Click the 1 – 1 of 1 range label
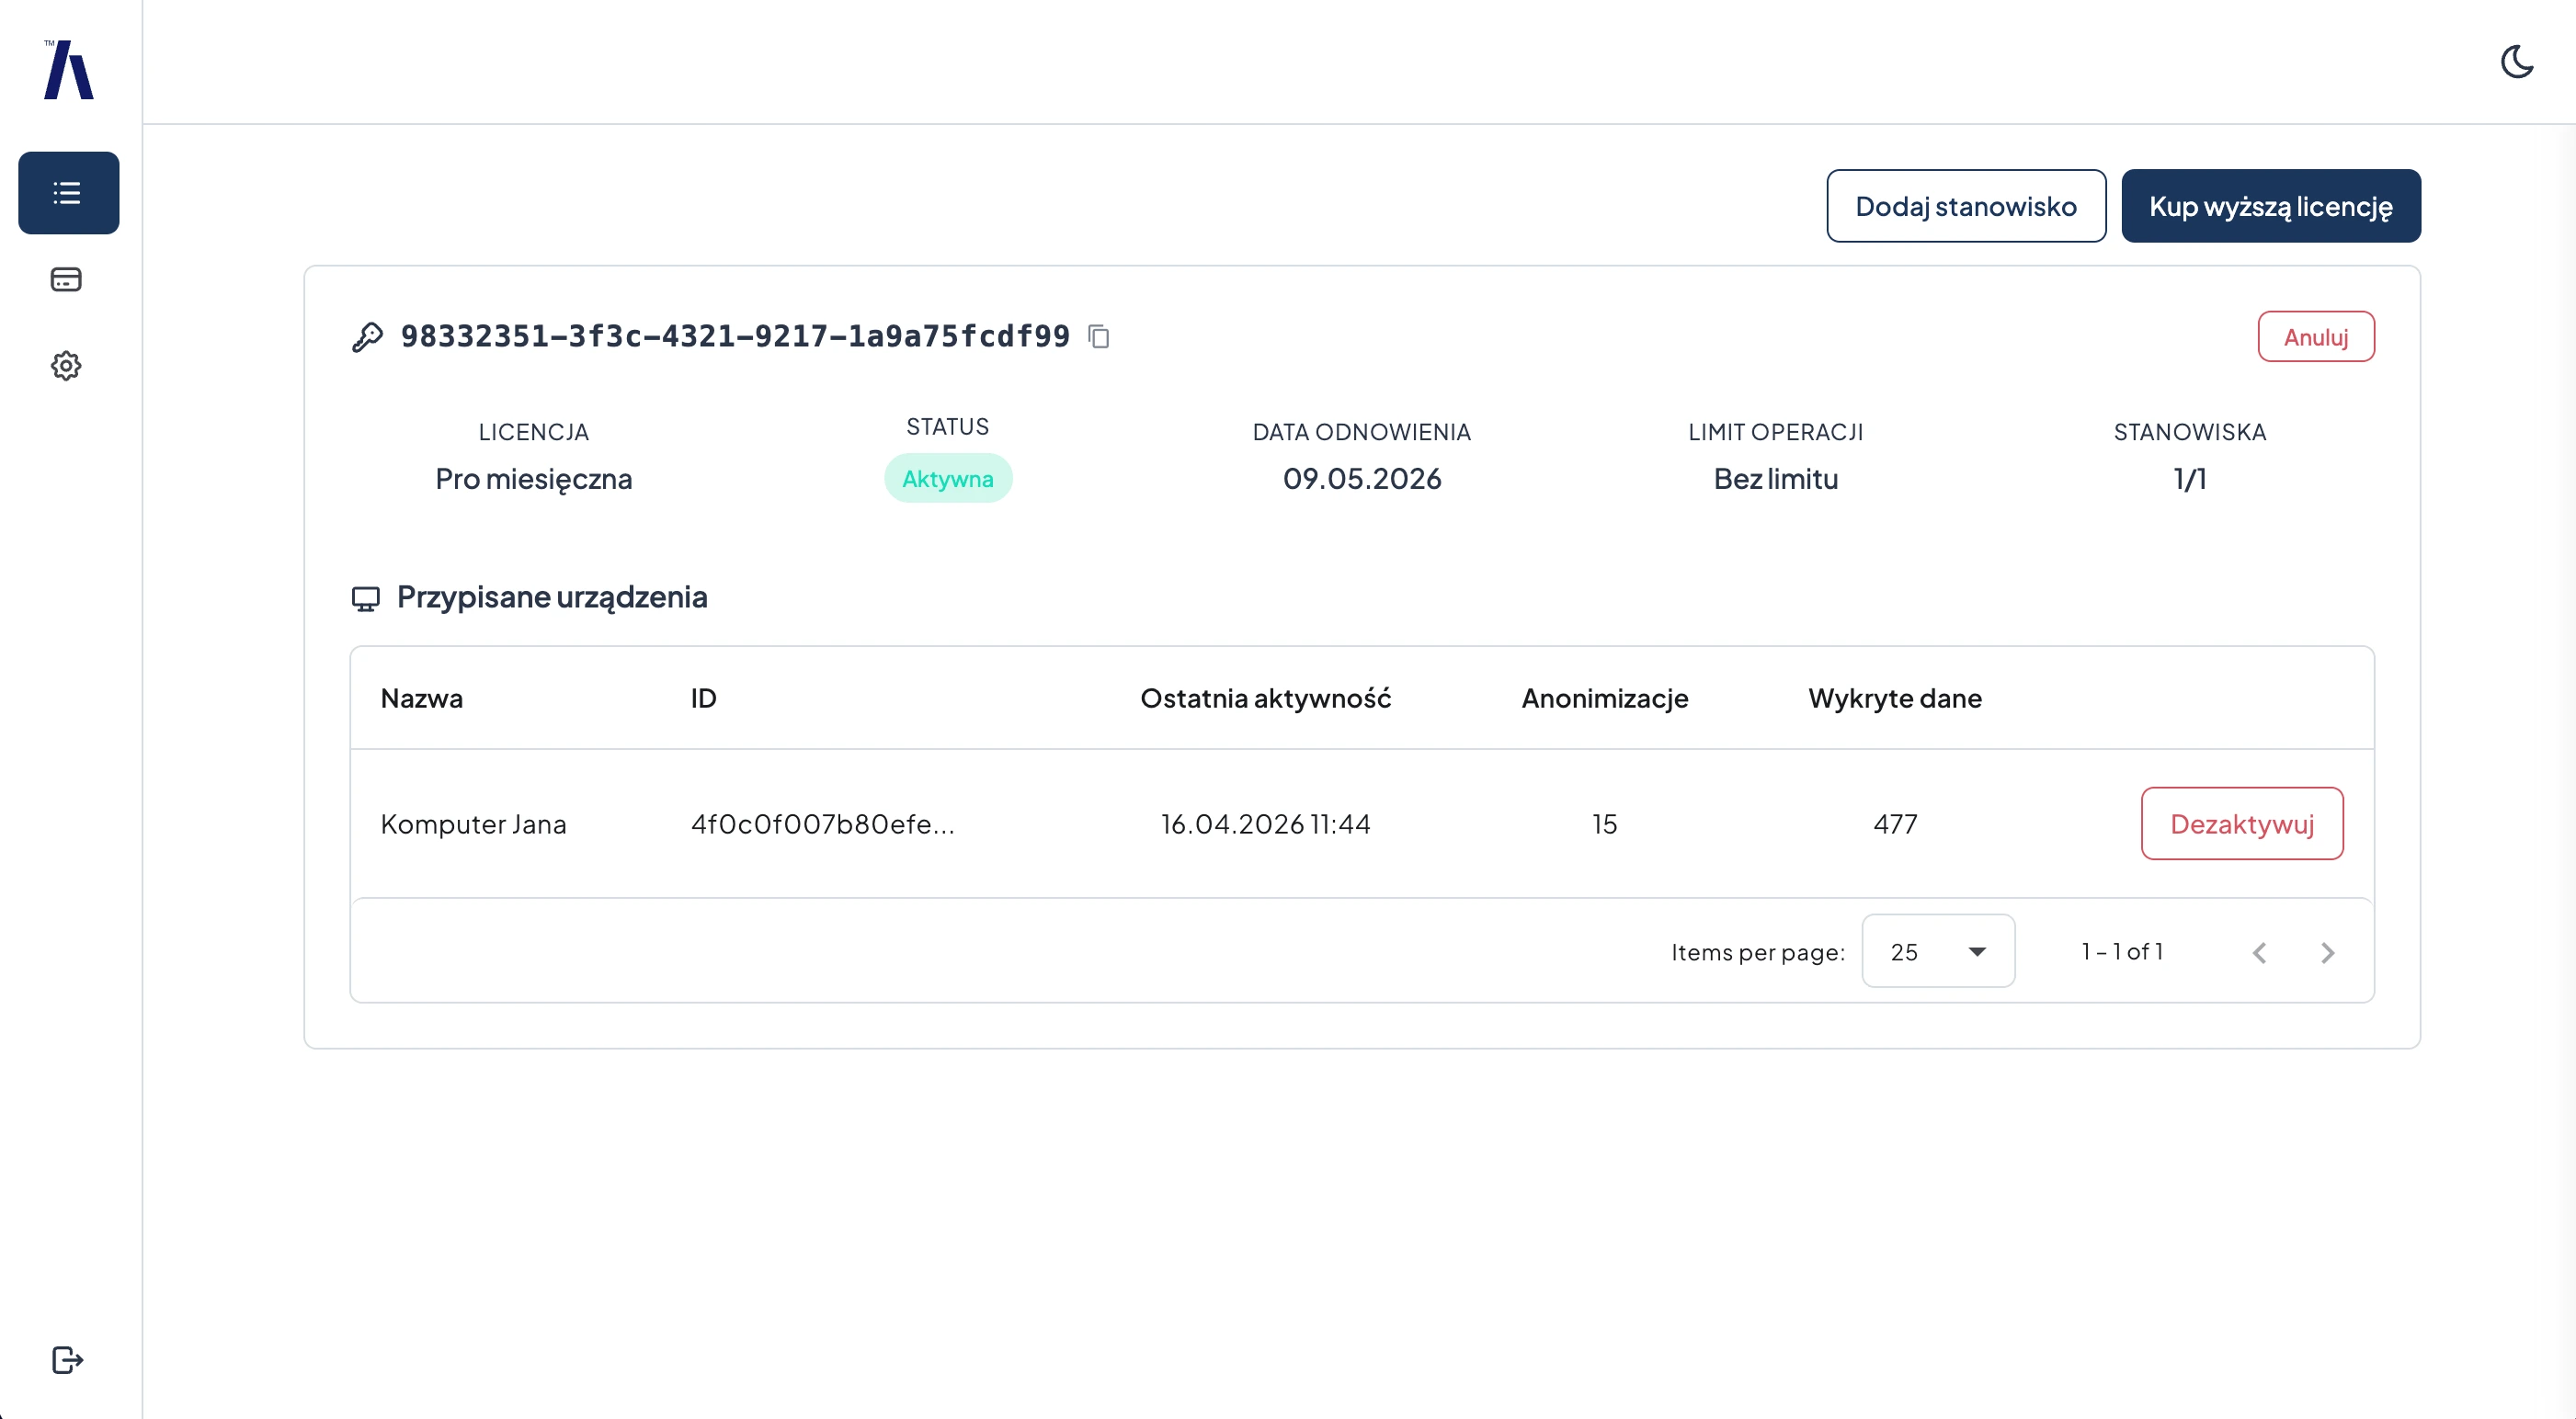 point(2122,951)
